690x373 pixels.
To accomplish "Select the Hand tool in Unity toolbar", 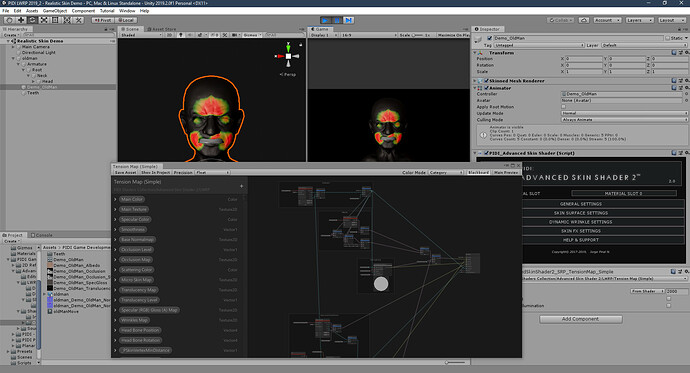I will click(x=9, y=20).
